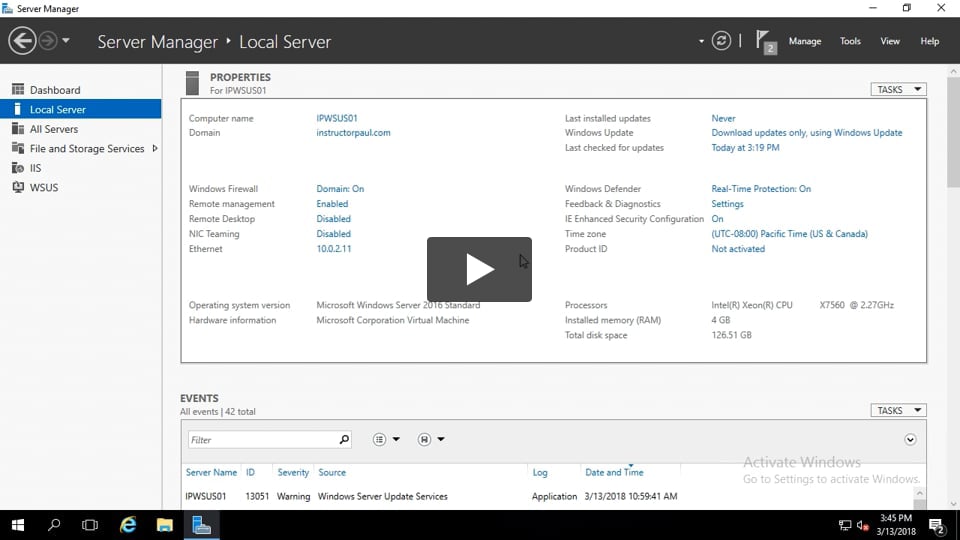Launch Internet Explorer from the taskbar
The width and height of the screenshot is (960, 540).
pyautogui.click(x=128, y=525)
